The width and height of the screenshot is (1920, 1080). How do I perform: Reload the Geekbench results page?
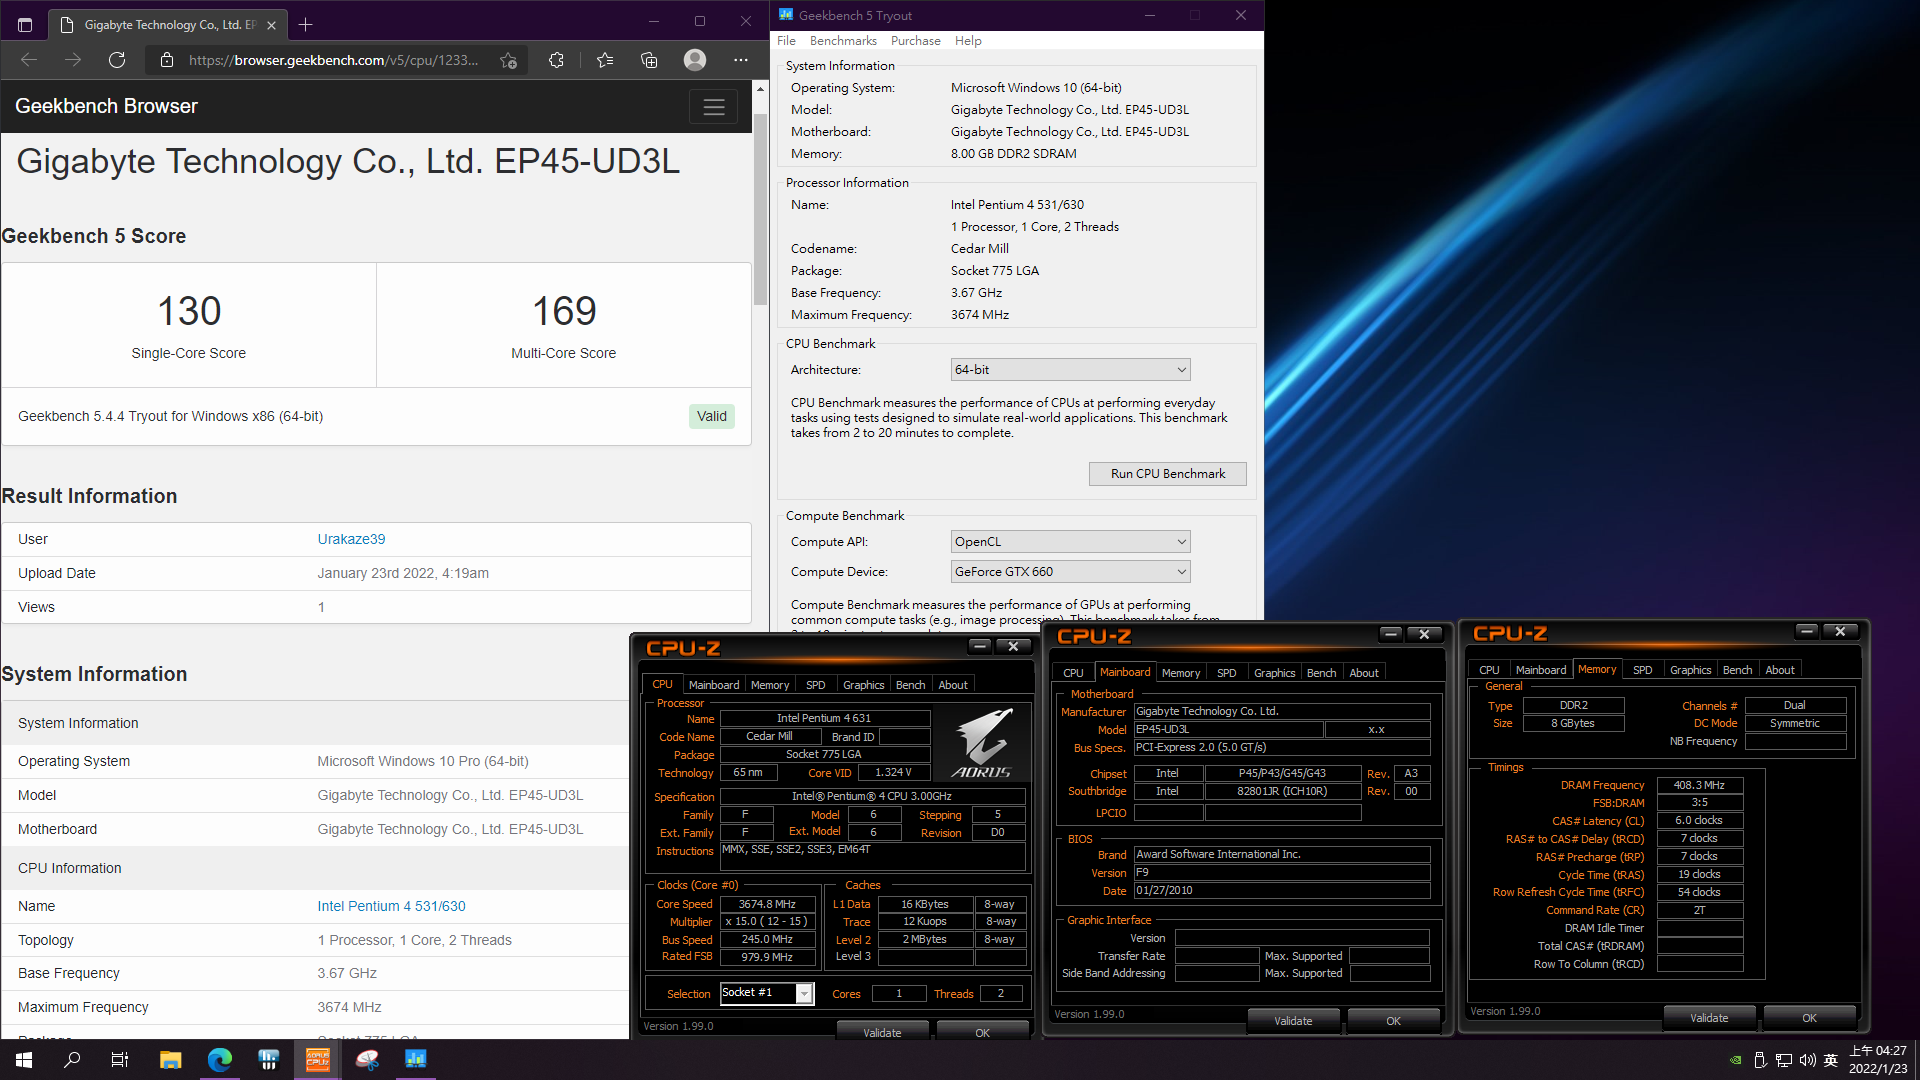pyautogui.click(x=117, y=60)
